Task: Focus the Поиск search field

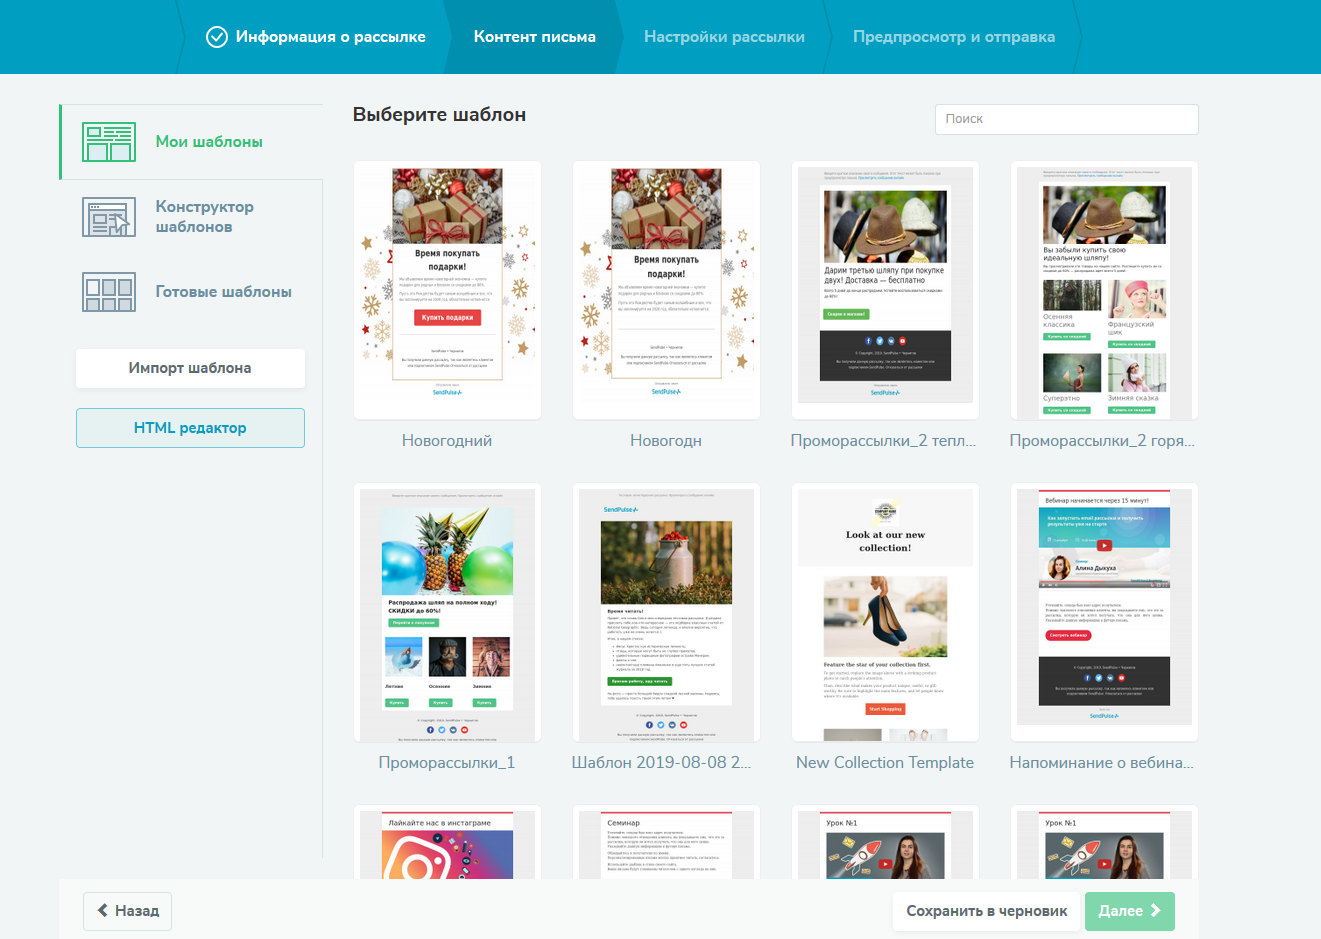Action: coord(1067,119)
